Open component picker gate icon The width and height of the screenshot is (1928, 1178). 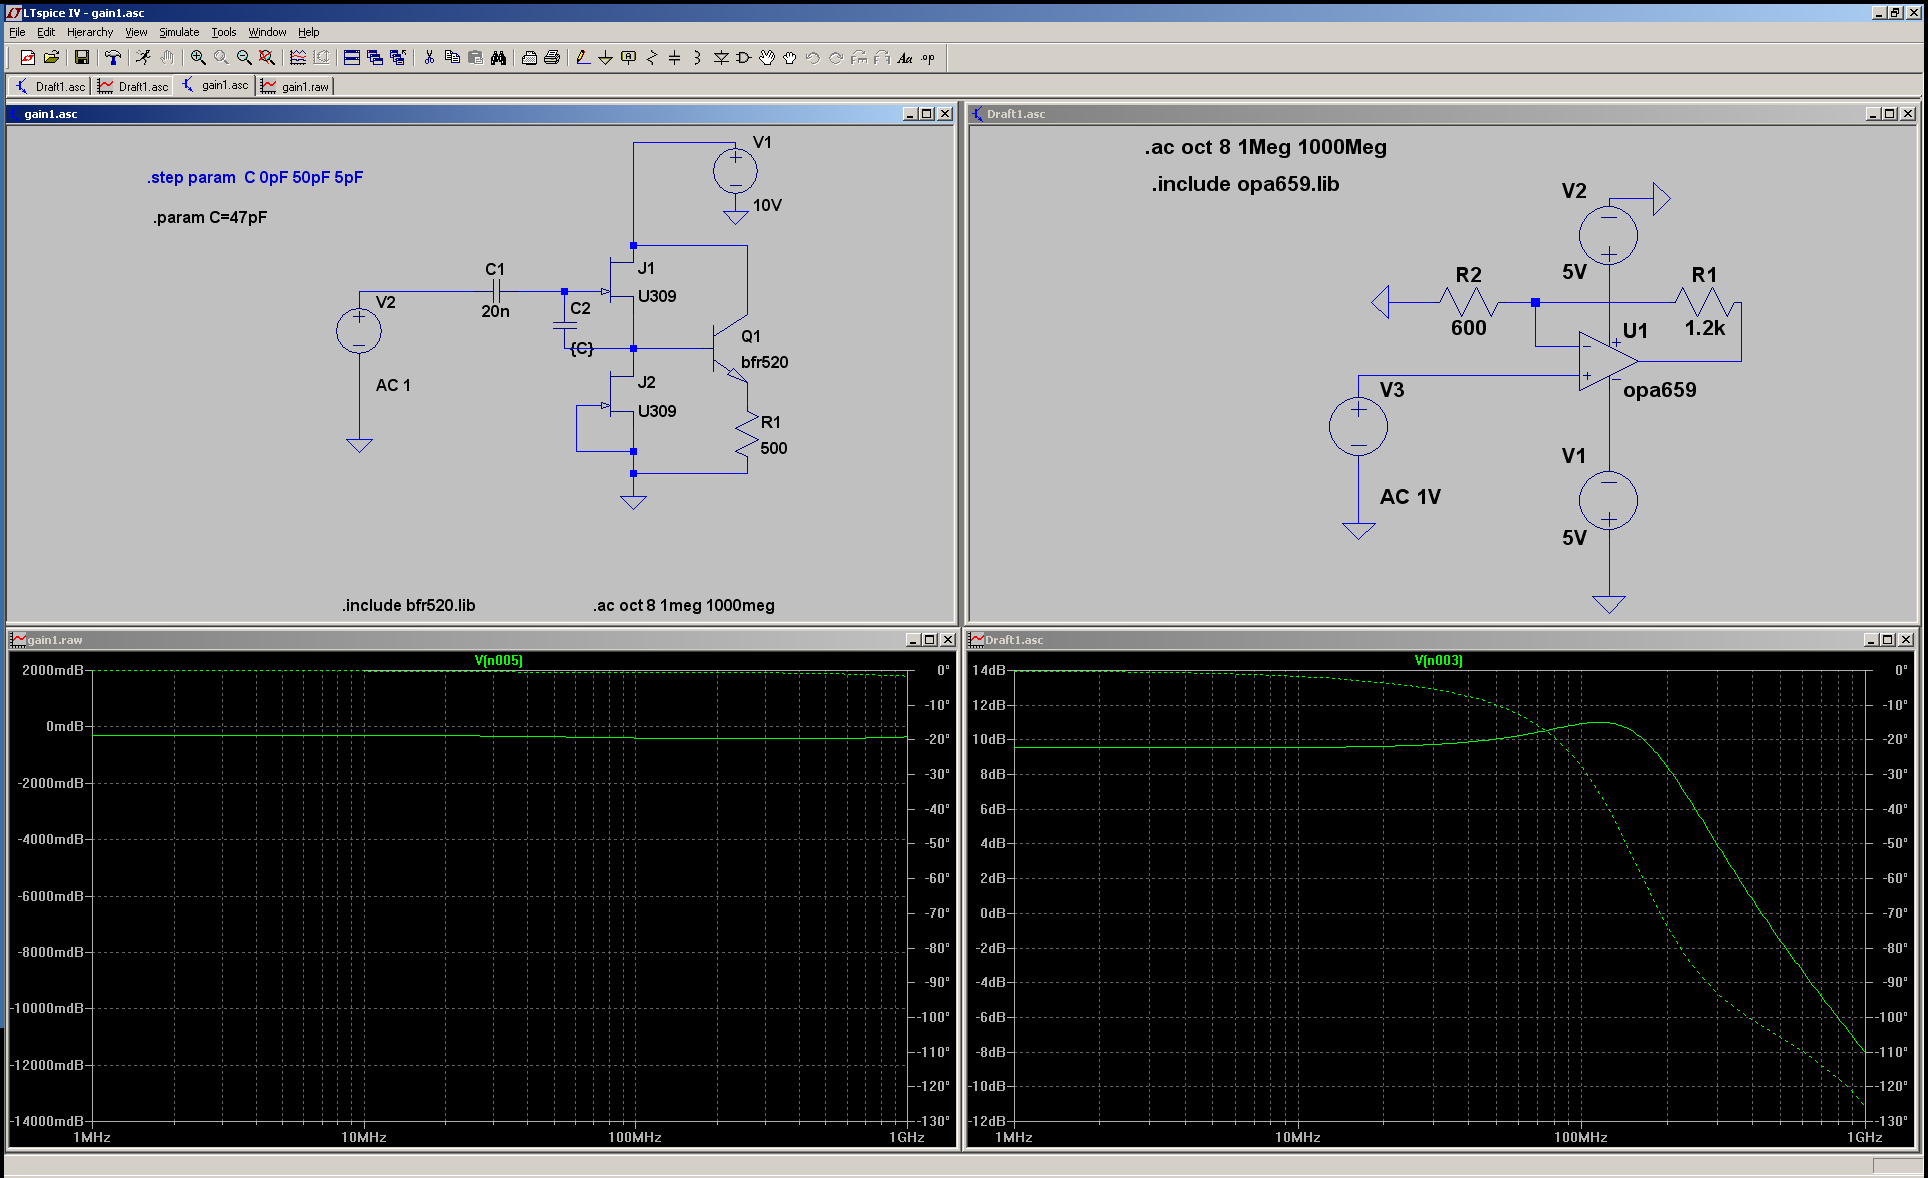(744, 58)
